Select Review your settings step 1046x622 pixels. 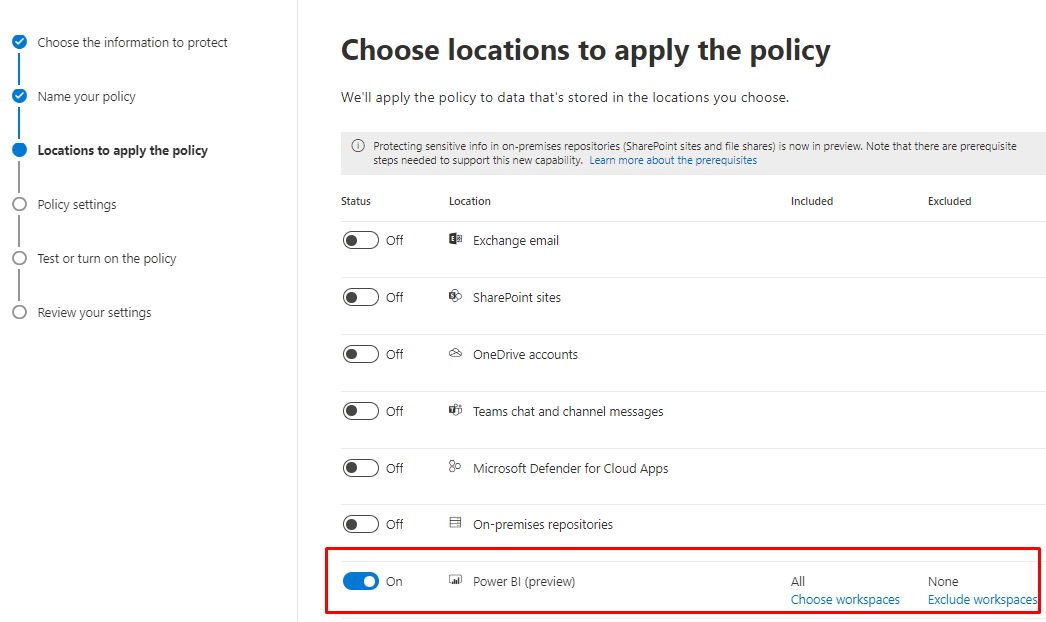click(x=94, y=313)
